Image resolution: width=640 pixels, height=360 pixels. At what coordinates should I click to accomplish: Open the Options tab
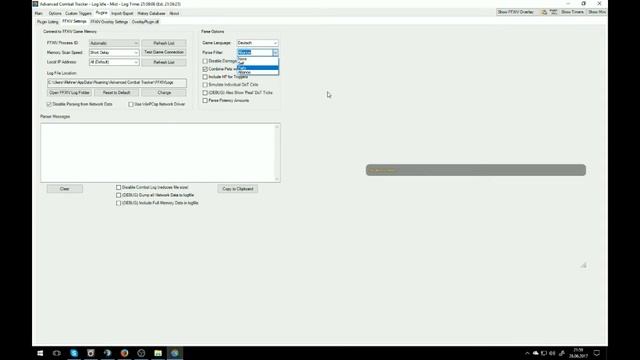[x=55, y=13]
